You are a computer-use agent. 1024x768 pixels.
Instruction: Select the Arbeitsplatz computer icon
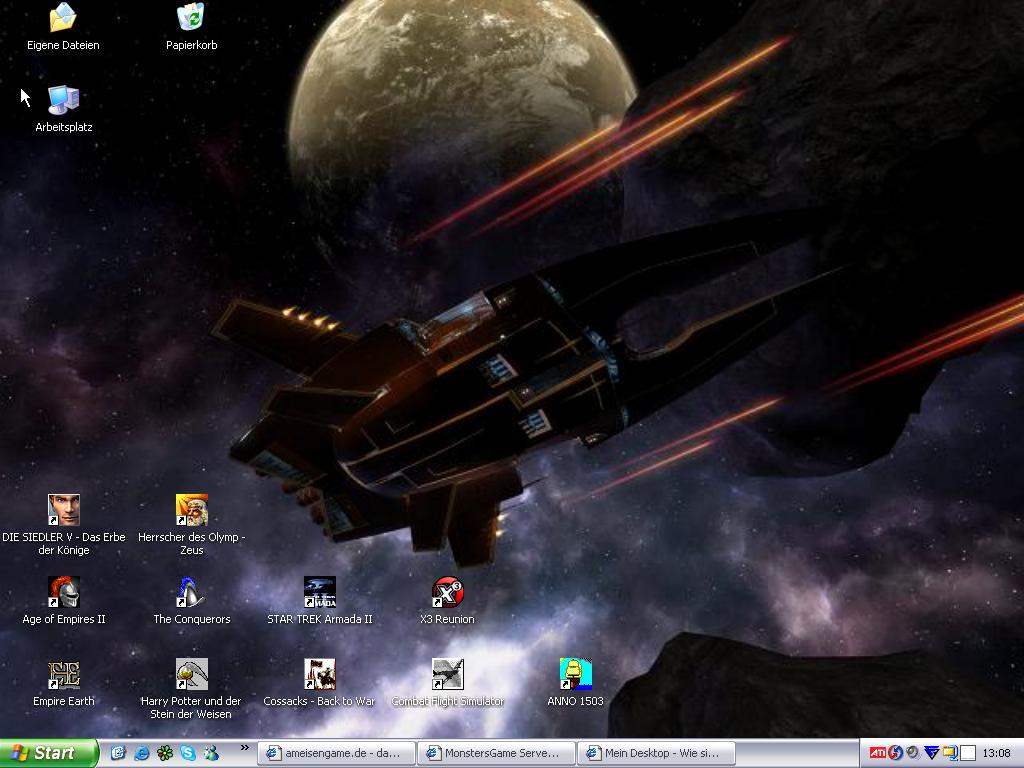tap(63, 99)
